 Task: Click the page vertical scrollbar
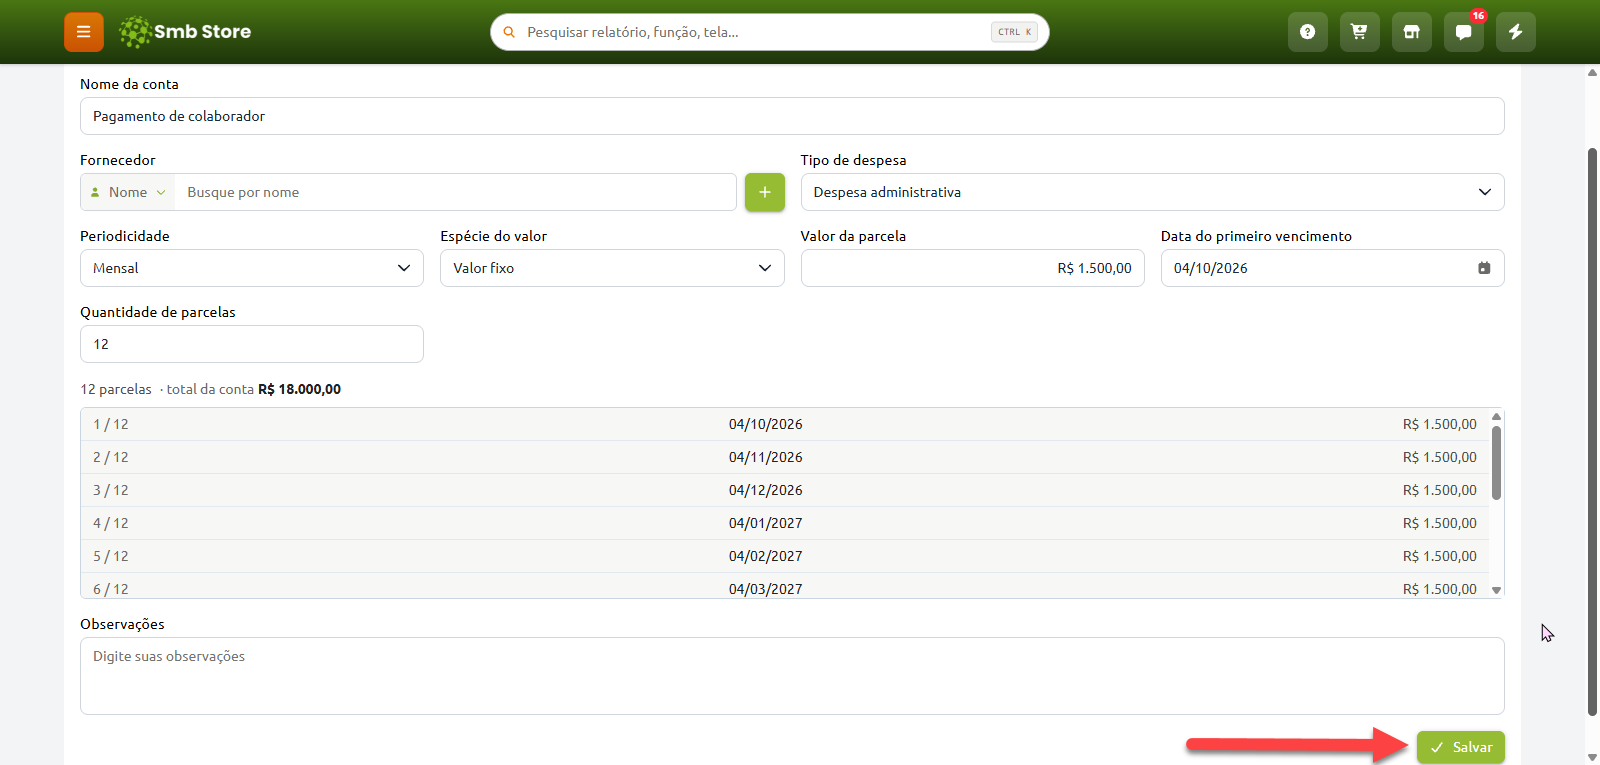point(1592,432)
